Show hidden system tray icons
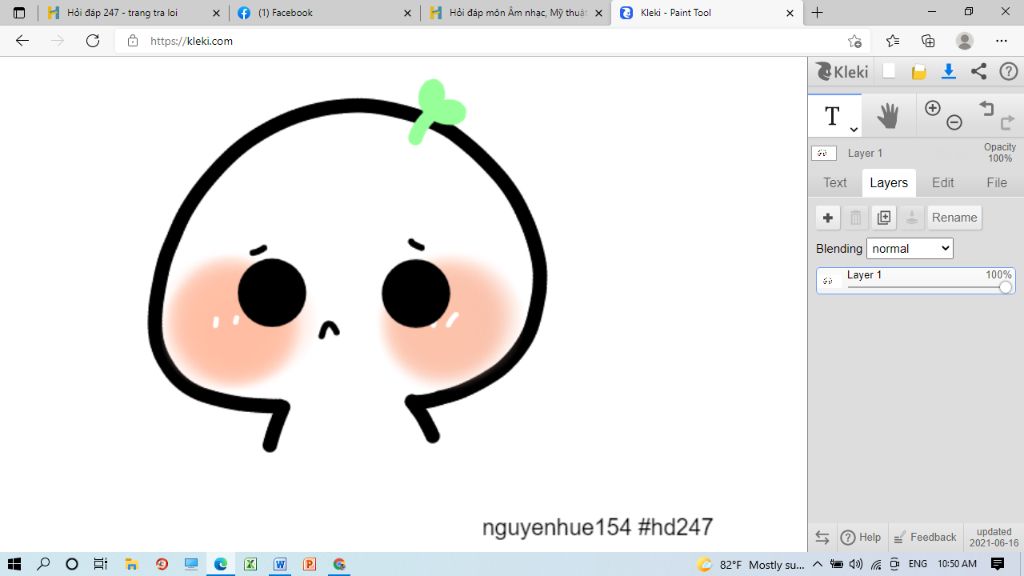 (x=817, y=564)
